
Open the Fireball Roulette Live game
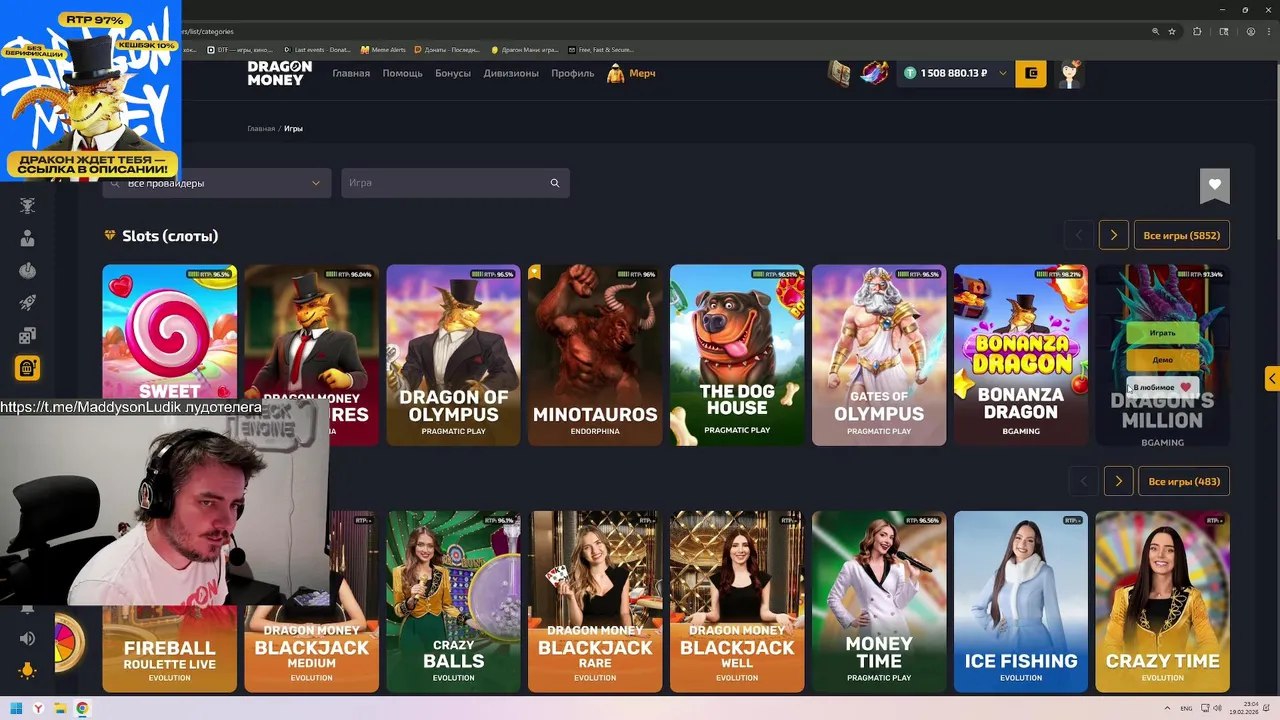click(x=170, y=648)
